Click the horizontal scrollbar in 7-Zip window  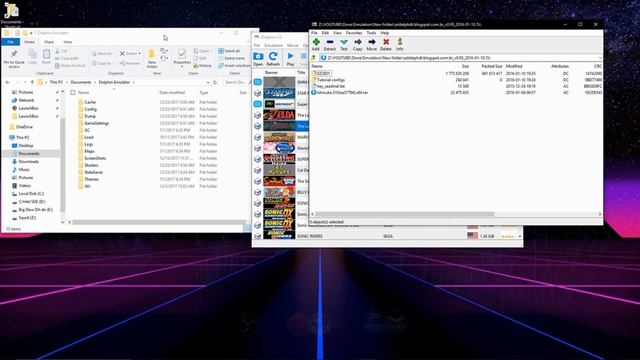coord(404,214)
